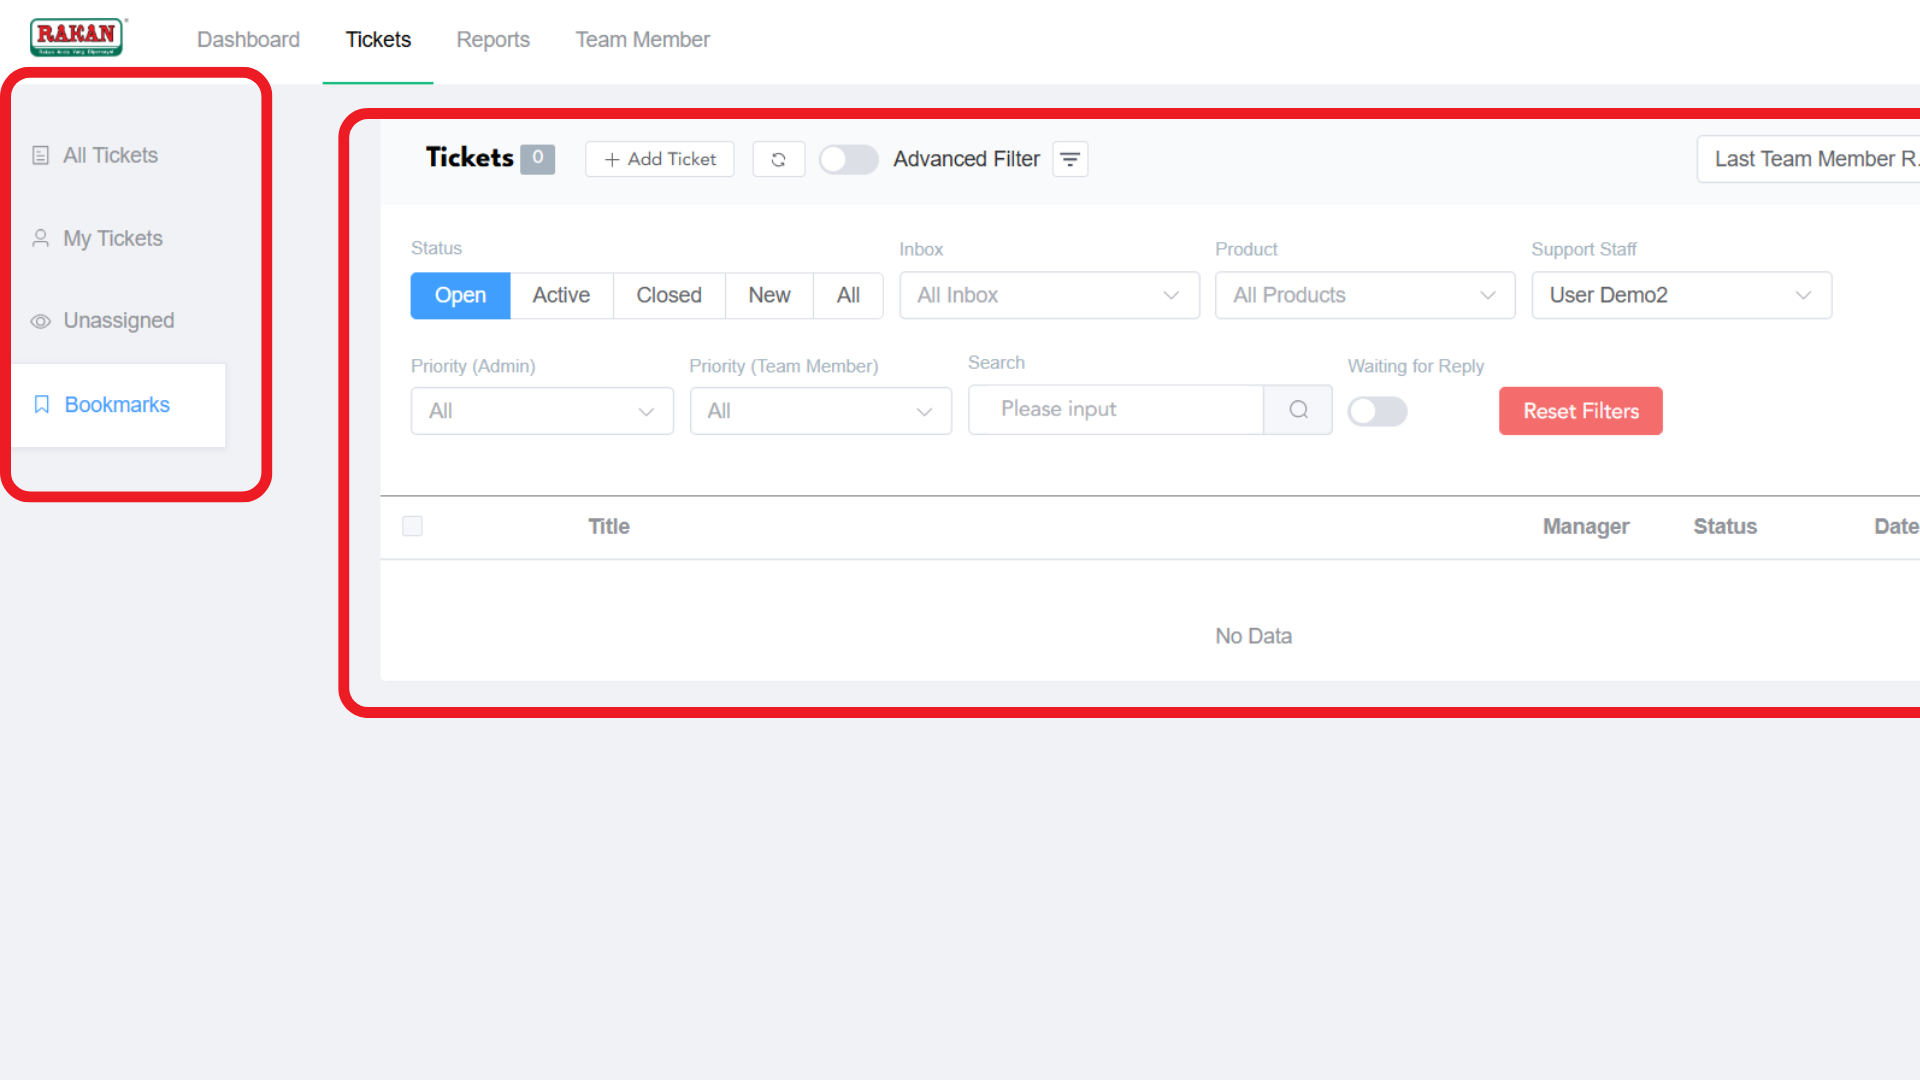Click the Unassigned eye icon
1920x1080 pixels.
pyautogui.click(x=40, y=321)
